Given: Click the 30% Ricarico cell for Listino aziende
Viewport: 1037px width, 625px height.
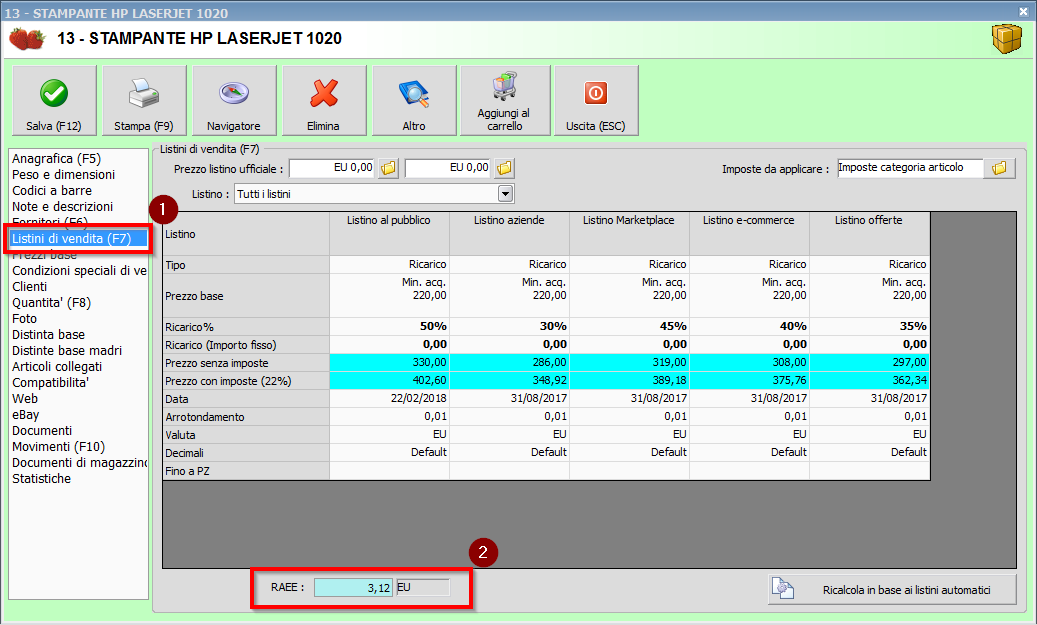Looking at the screenshot, I should click(509, 326).
